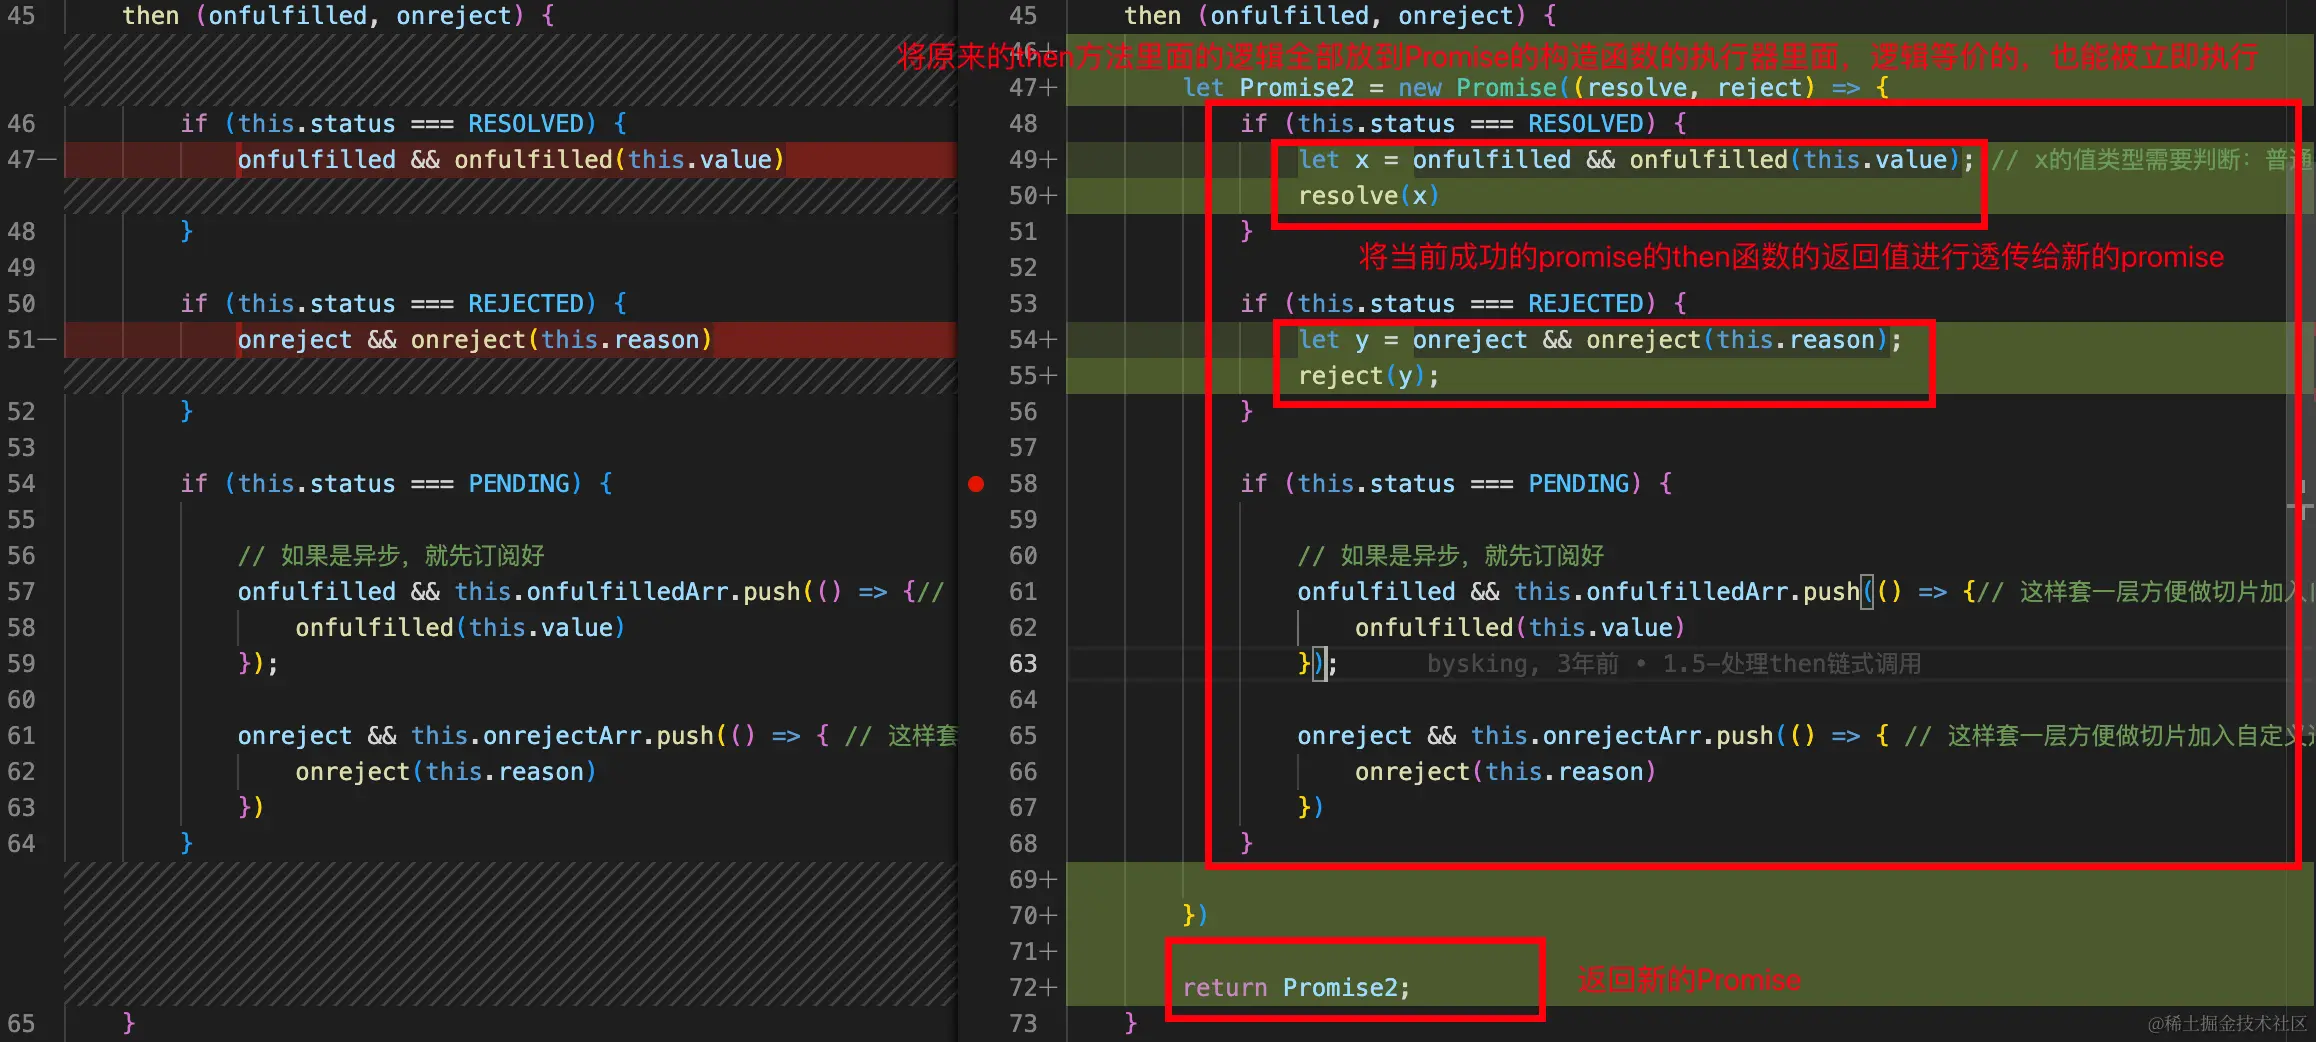This screenshot has width=2316, height=1042.
Task: Click "onreject(this.reason)" on modified line 66
Action: [x=1506, y=772]
